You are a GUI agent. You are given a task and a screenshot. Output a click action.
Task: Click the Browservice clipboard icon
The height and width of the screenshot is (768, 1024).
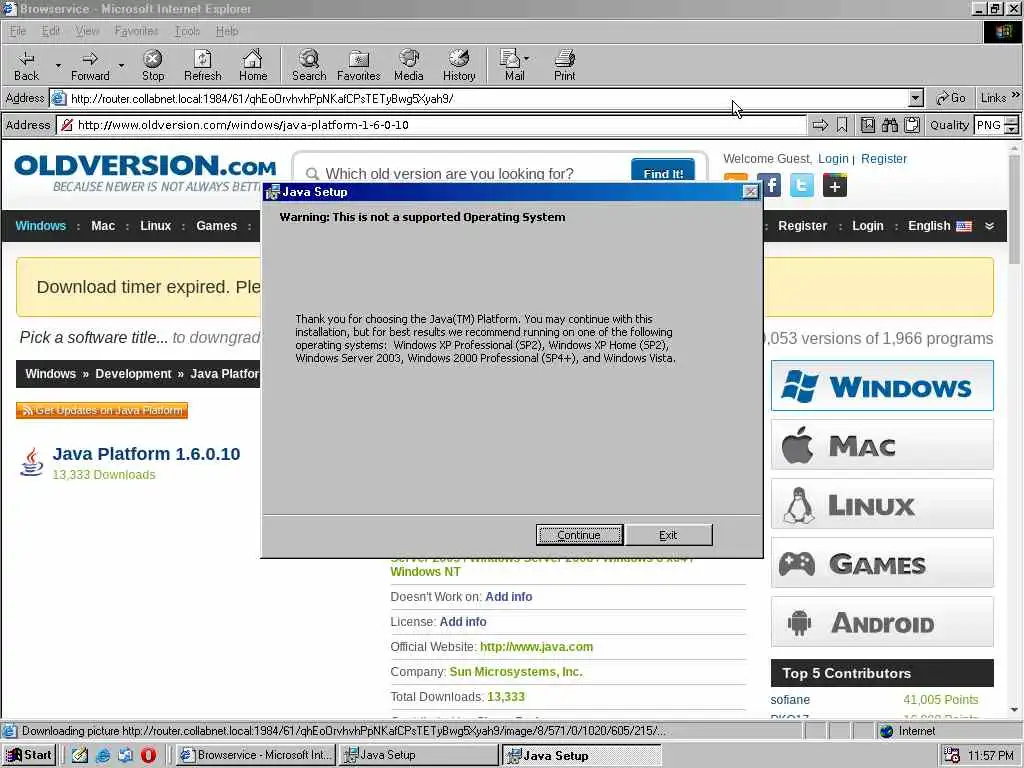[912, 125]
